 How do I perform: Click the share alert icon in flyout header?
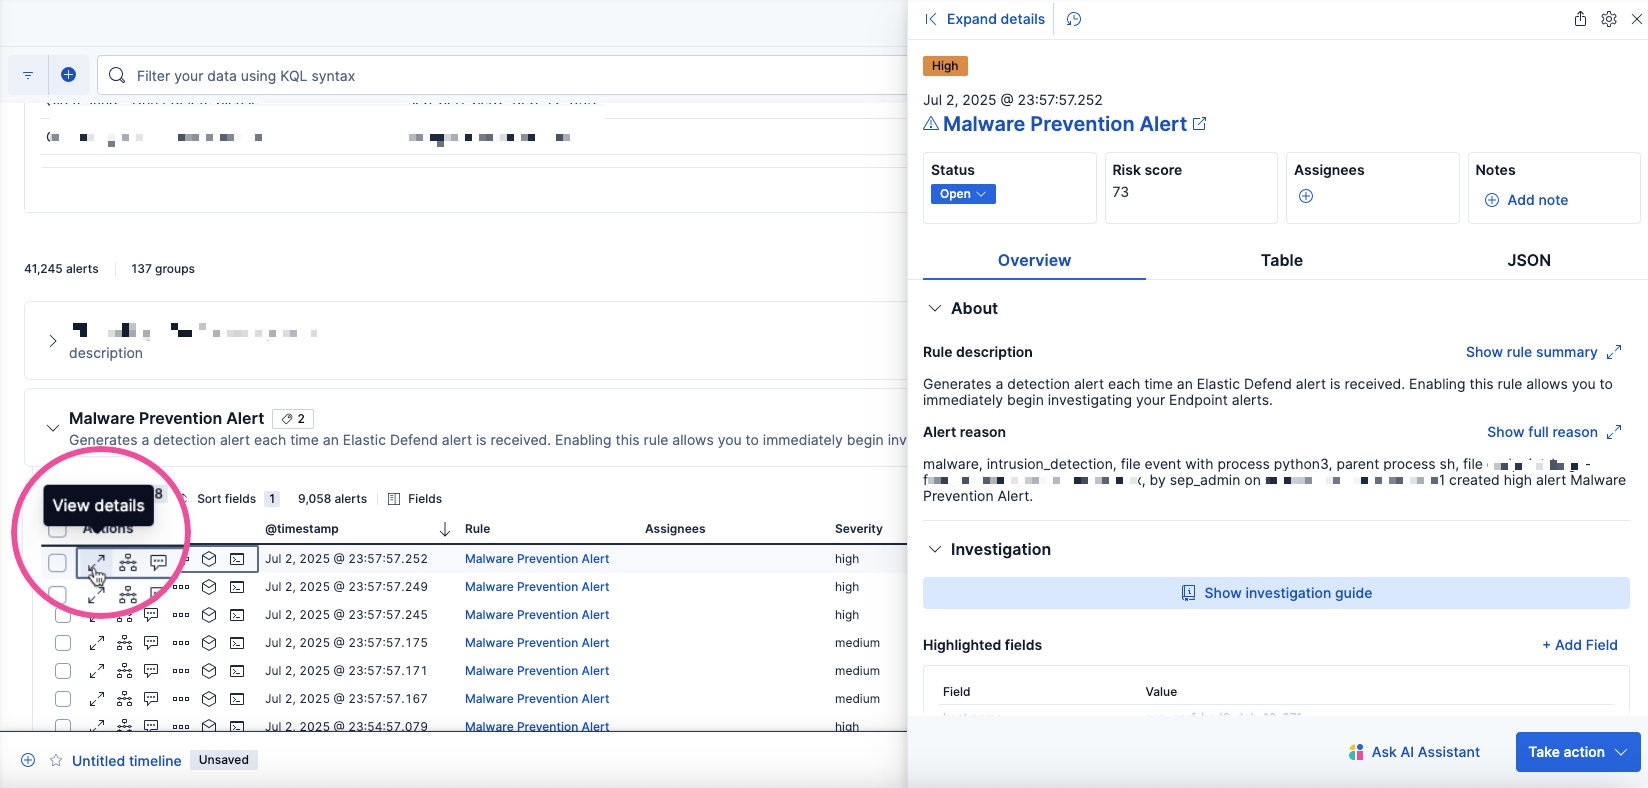pos(1580,19)
